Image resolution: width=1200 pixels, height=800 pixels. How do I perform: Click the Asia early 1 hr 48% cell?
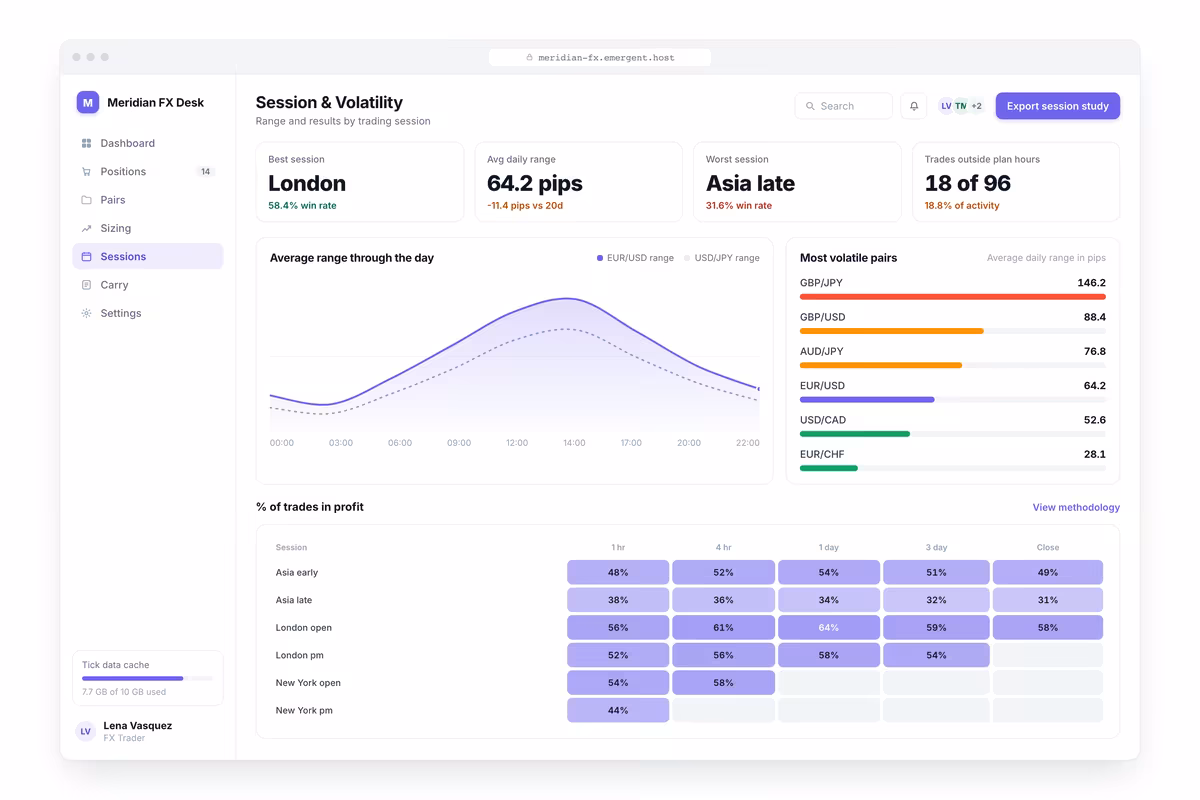[x=618, y=573]
